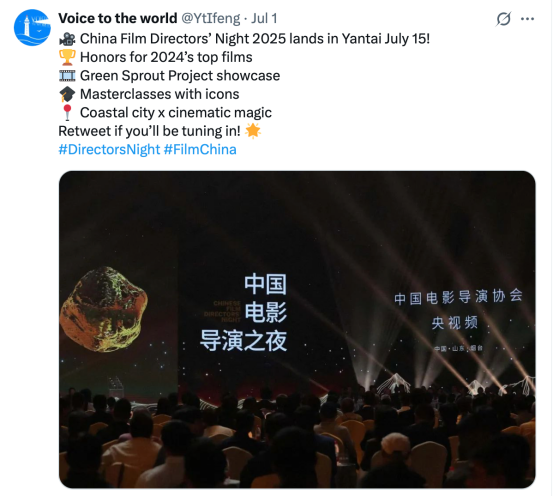
Task: Click the glowing rock graphic in the photo
Action: pos(104,309)
